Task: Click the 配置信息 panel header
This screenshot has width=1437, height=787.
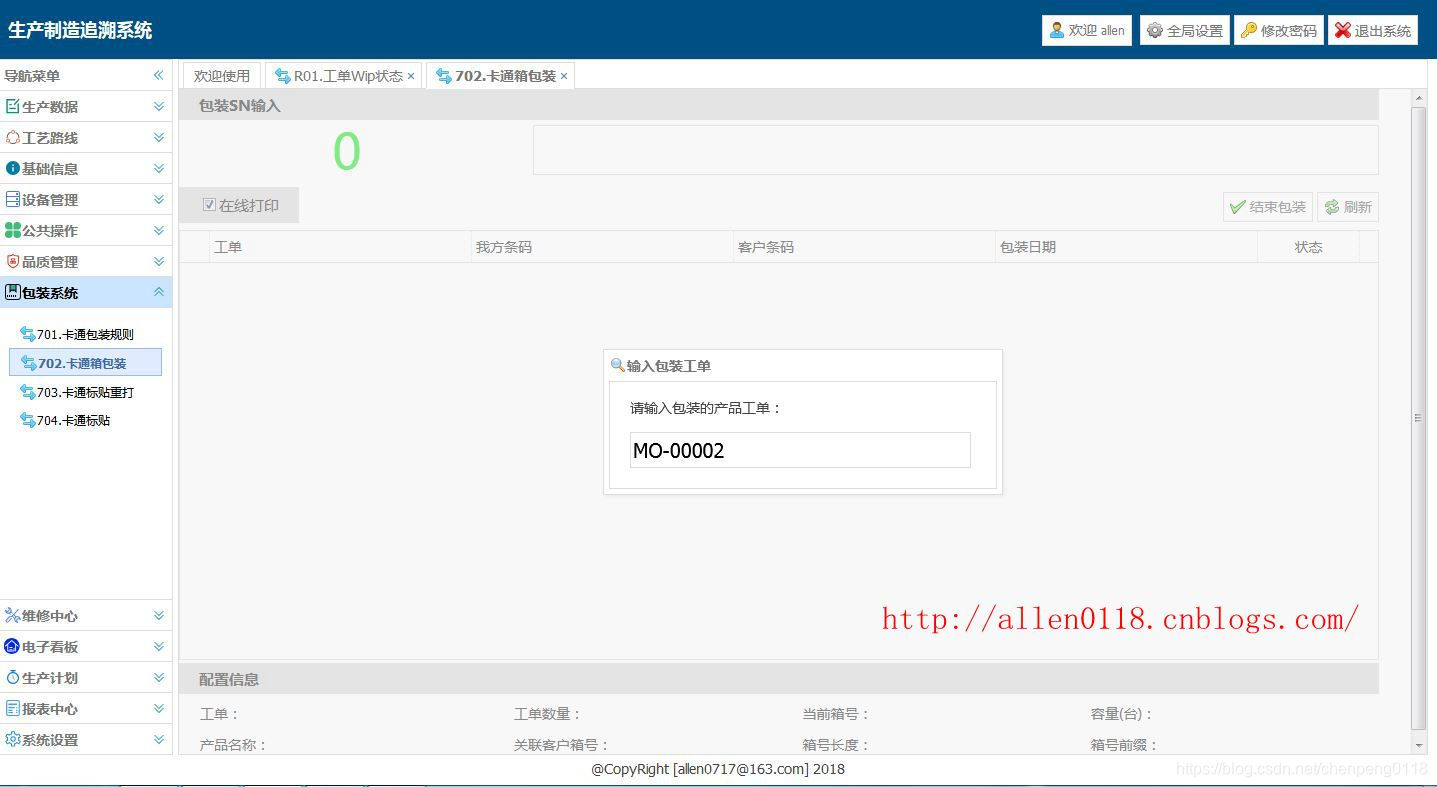Action: [779, 679]
